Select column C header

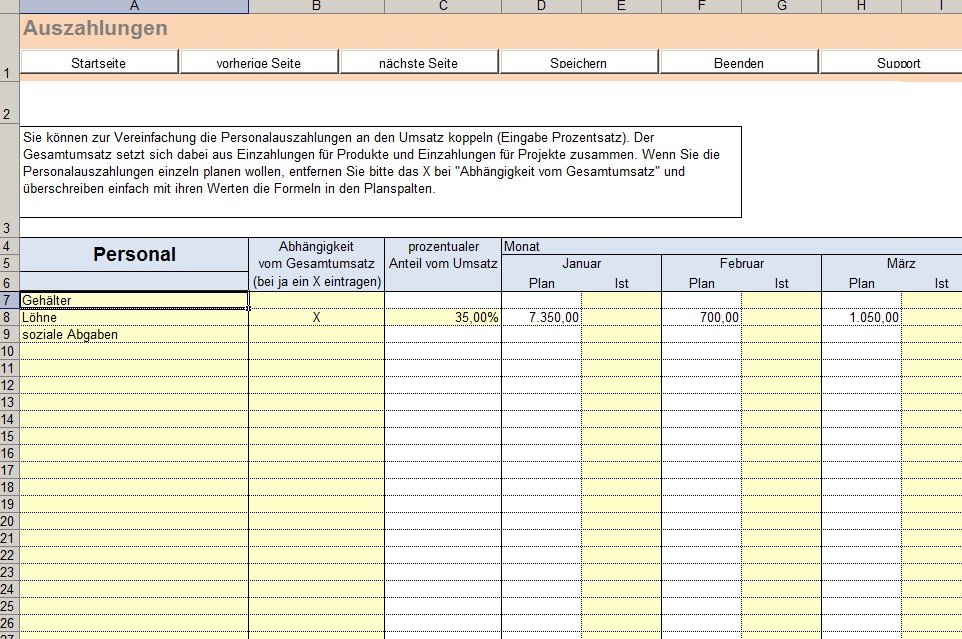(443, 7)
